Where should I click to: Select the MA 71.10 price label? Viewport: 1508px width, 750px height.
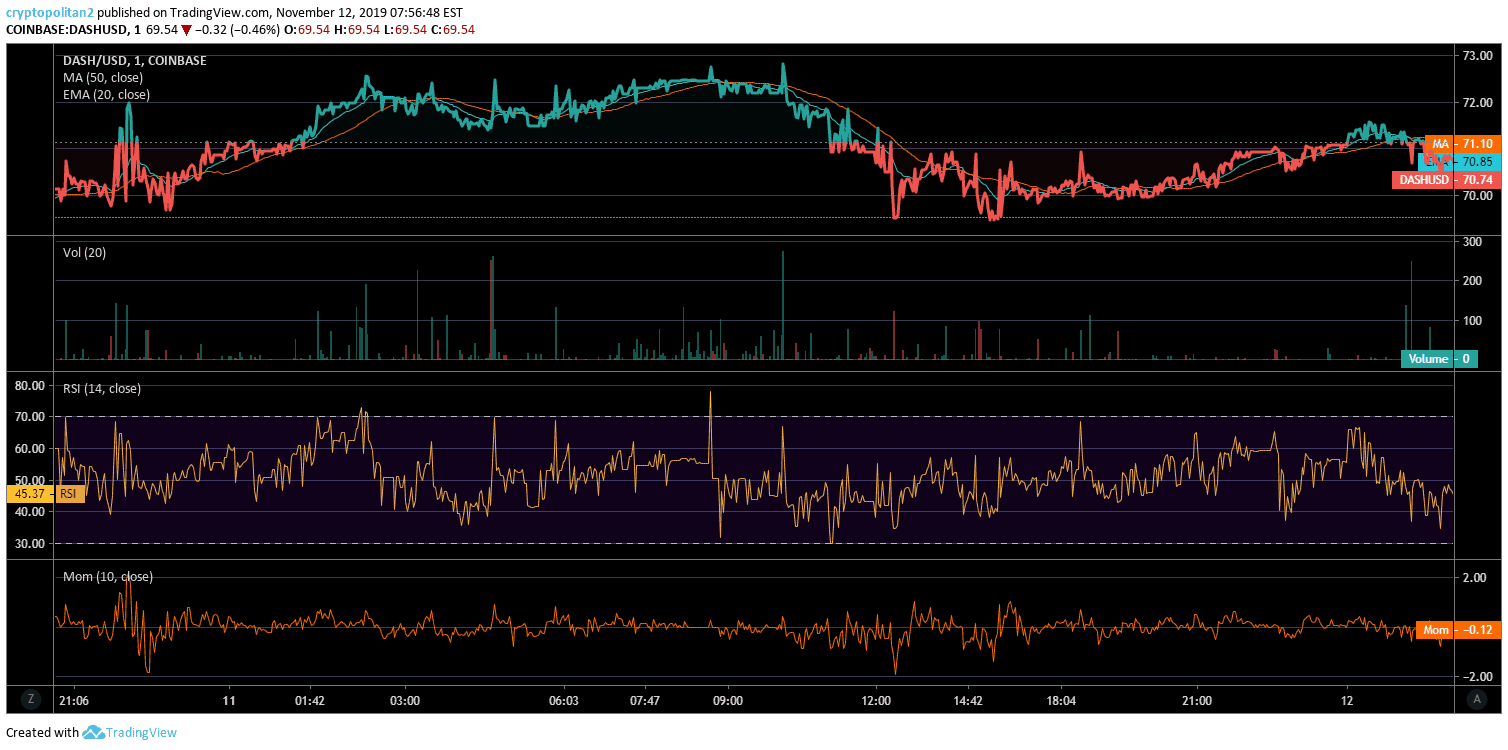pyautogui.click(x=1463, y=144)
